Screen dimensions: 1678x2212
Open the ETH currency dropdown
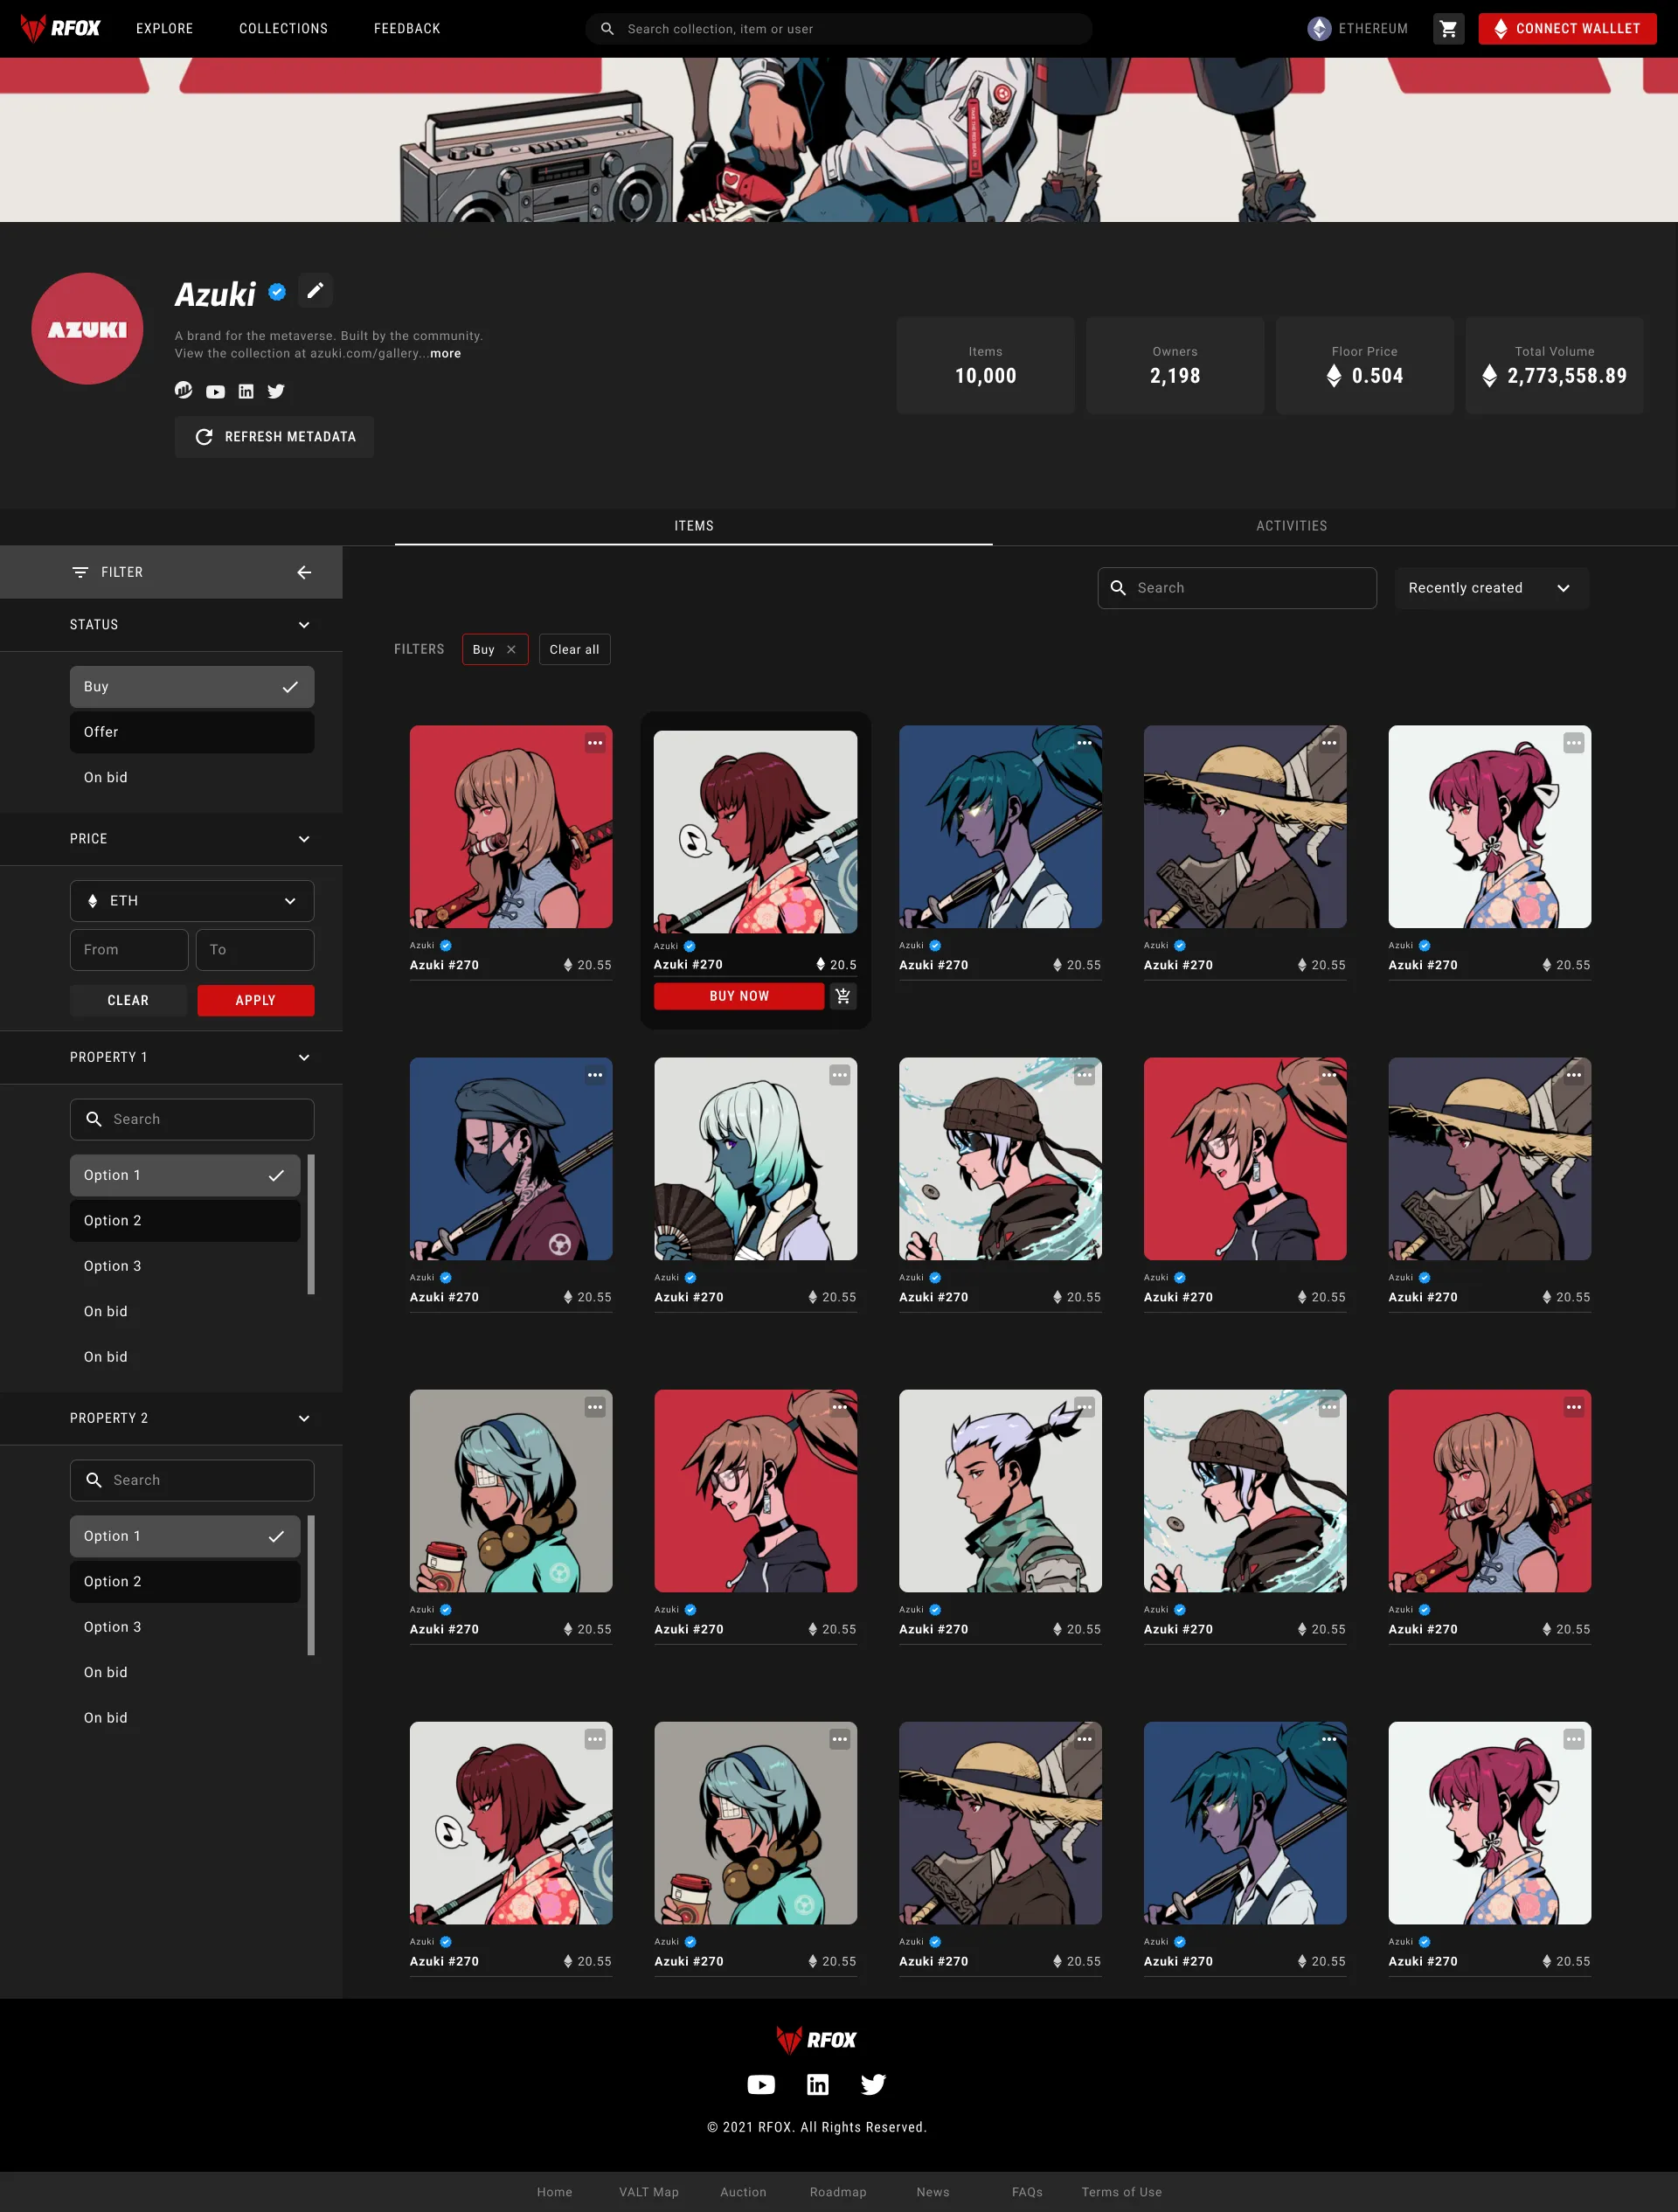(x=191, y=901)
